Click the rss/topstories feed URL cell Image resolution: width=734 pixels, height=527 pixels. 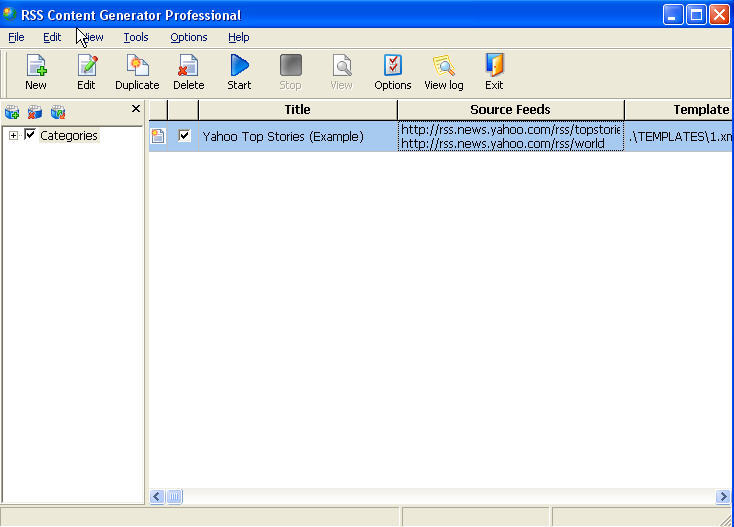coord(511,136)
